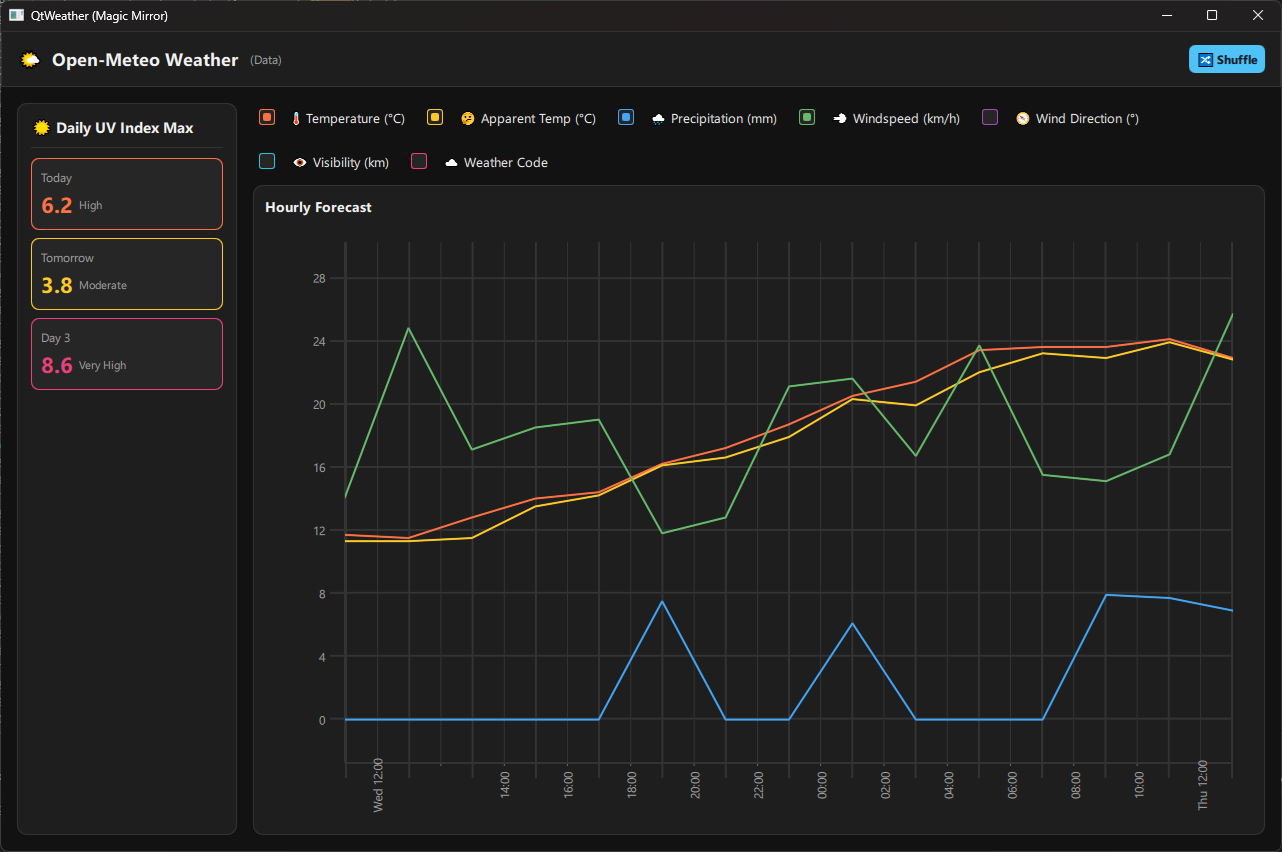Click the 6.2 UV value for Today
The height and width of the screenshot is (852, 1282).
pyautogui.click(x=57, y=206)
